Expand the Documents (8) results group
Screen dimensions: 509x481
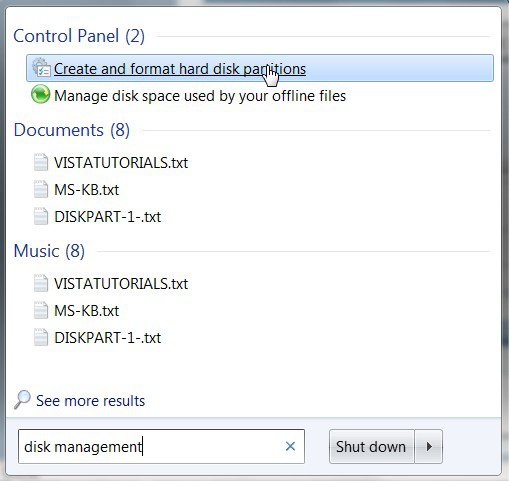(x=72, y=130)
